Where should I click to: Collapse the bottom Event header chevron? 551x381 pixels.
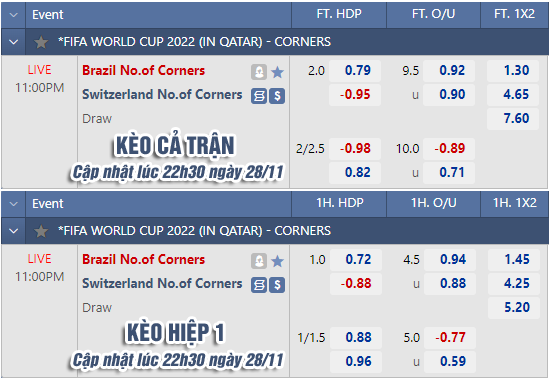pyautogui.click(x=13, y=204)
